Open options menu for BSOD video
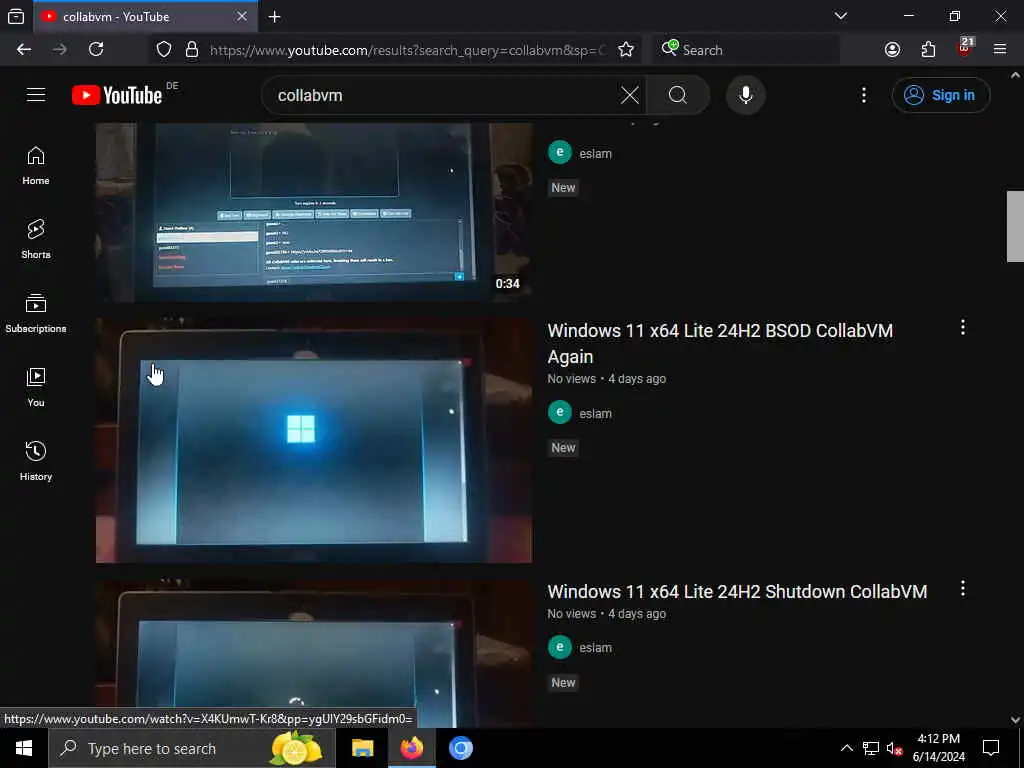The width and height of the screenshot is (1024, 768). 962,328
